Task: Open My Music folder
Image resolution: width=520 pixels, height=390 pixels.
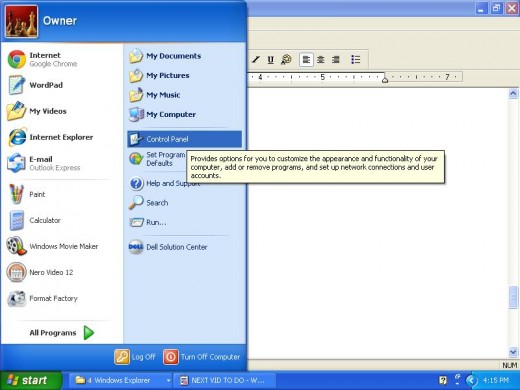Action: click(x=184, y=95)
